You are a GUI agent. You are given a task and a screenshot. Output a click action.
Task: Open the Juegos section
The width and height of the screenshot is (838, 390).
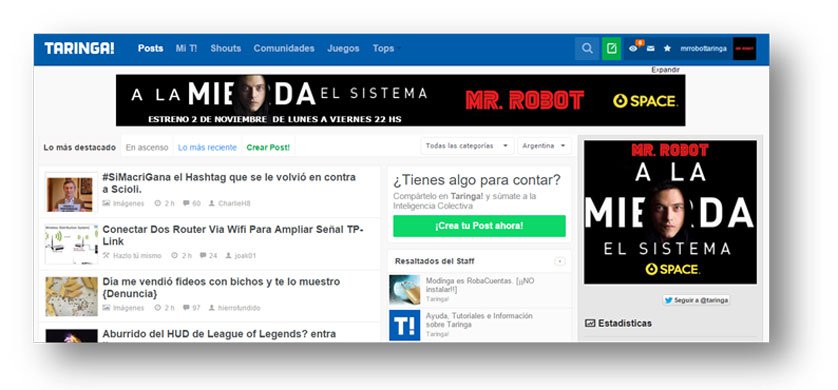coord(343,48)
